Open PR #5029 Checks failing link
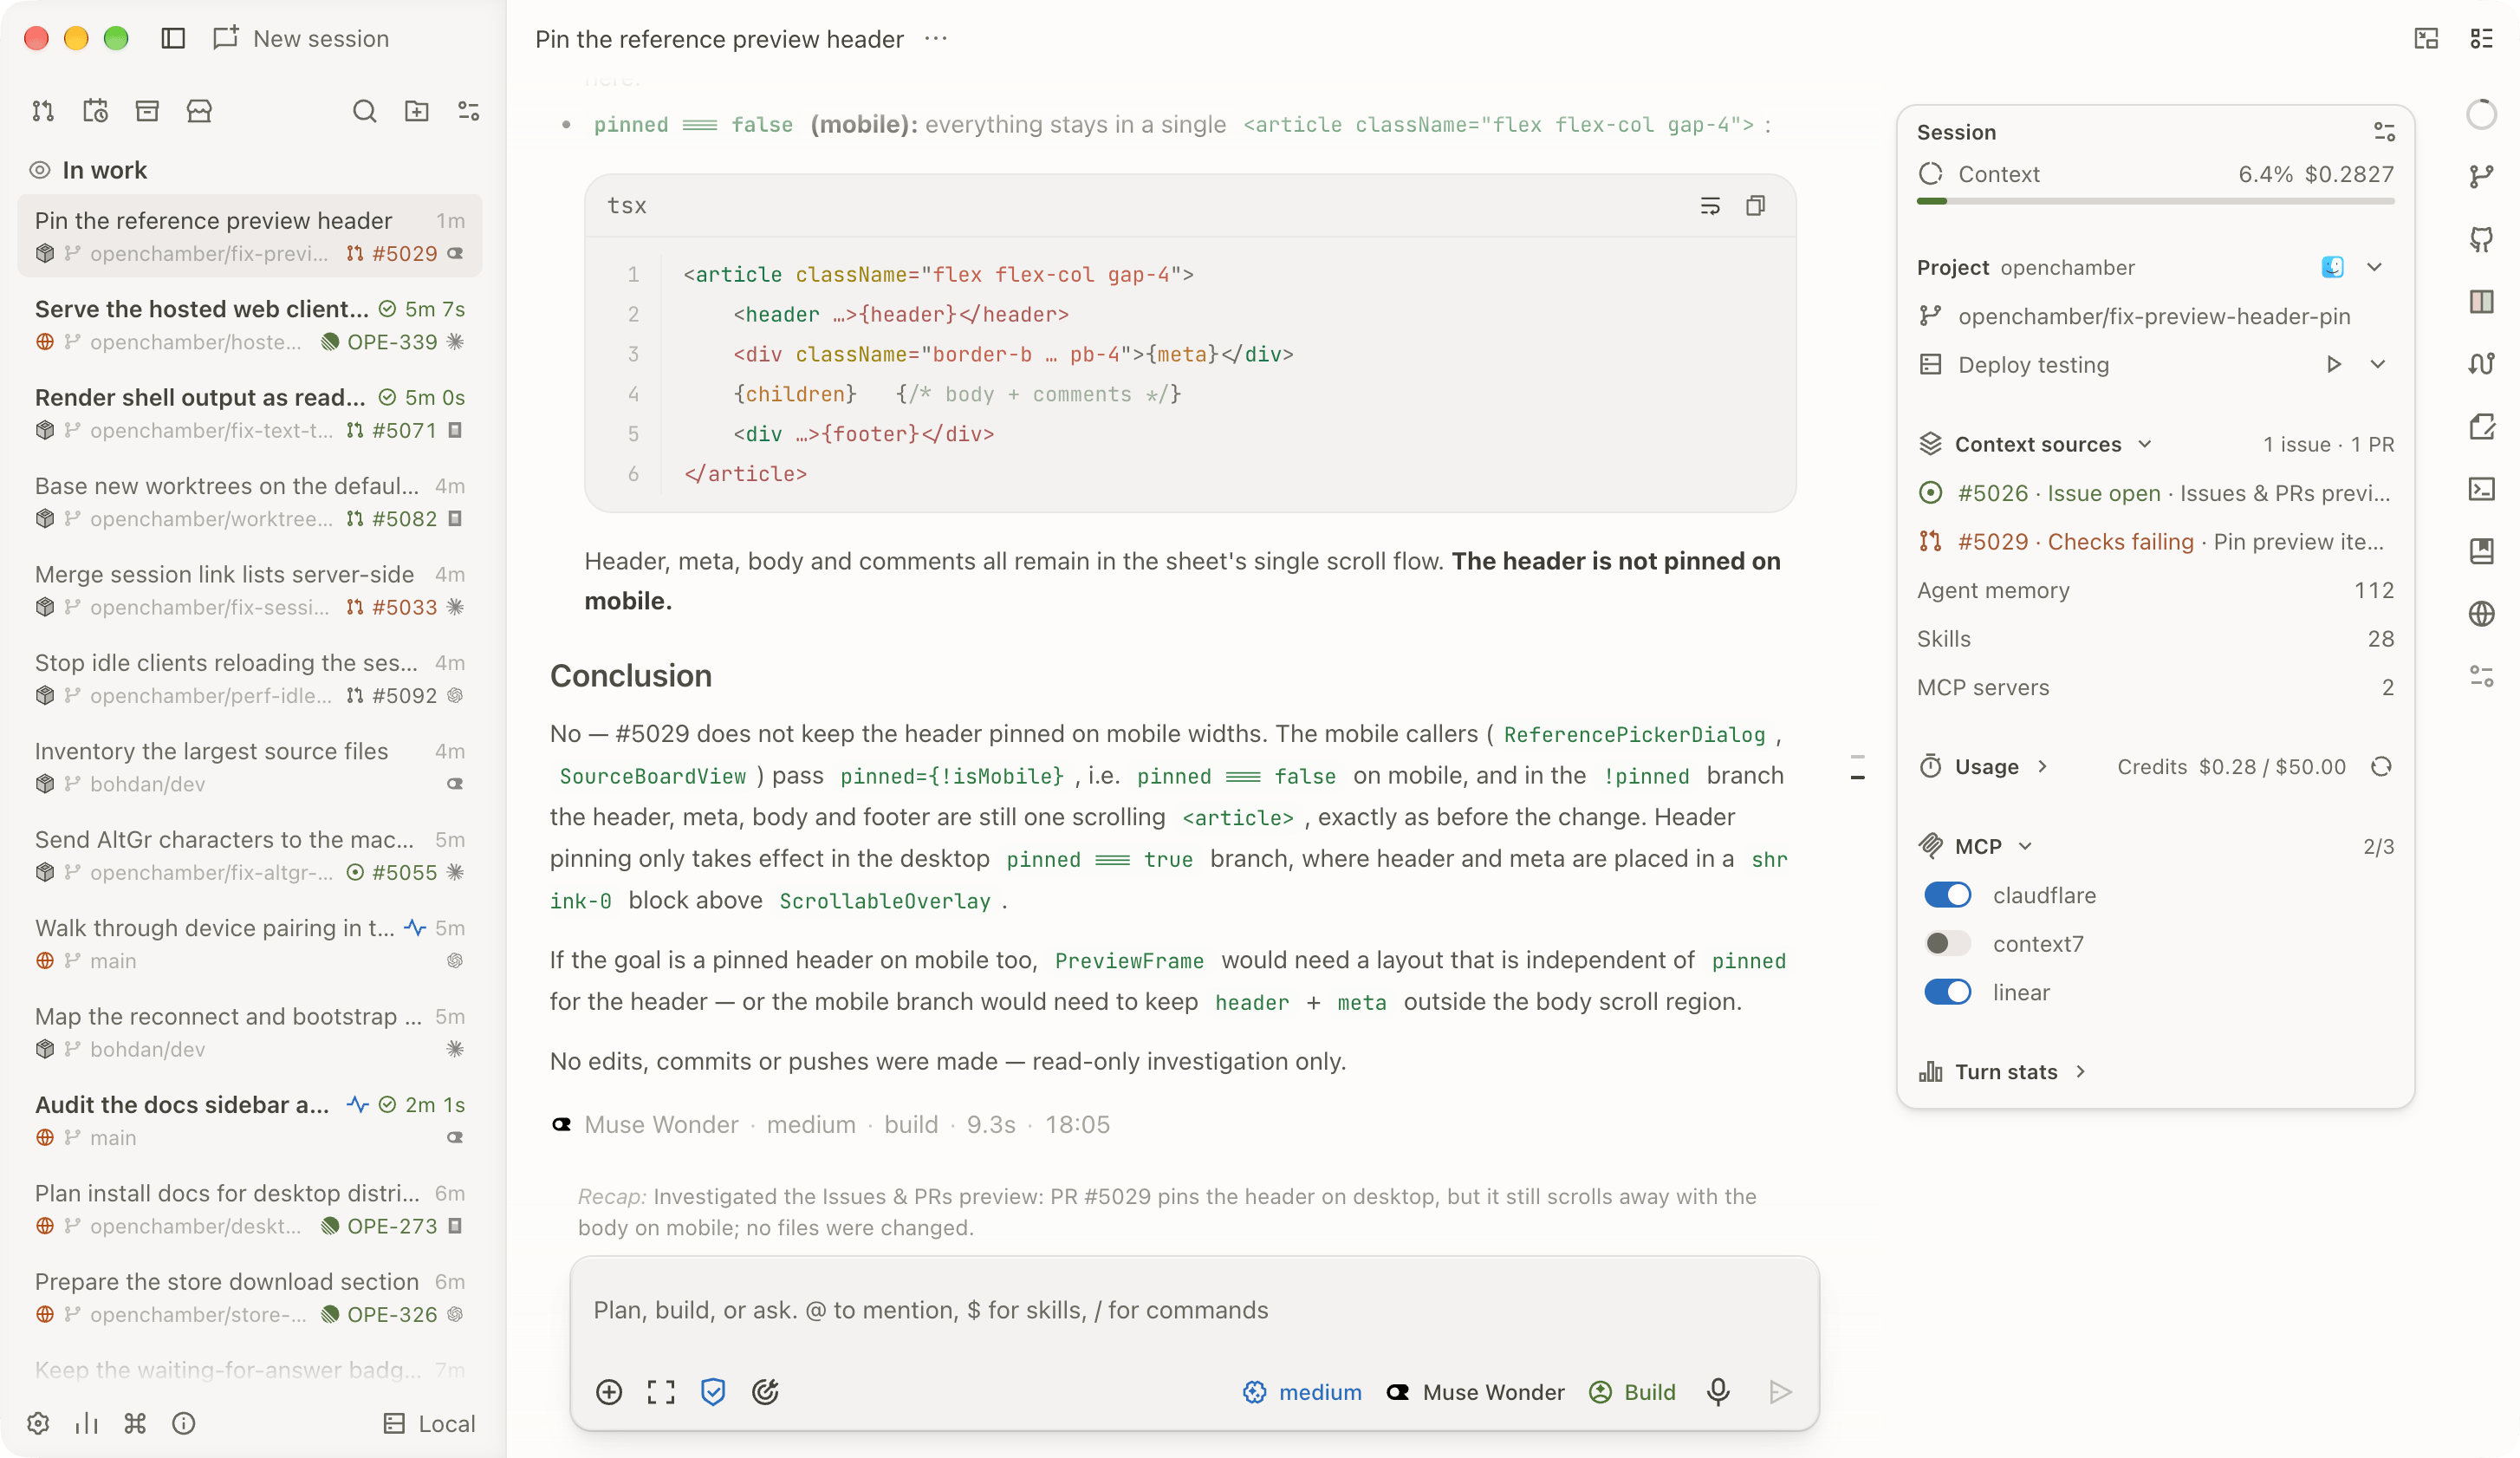The image size is (2520, 1458). [2155, 541]
